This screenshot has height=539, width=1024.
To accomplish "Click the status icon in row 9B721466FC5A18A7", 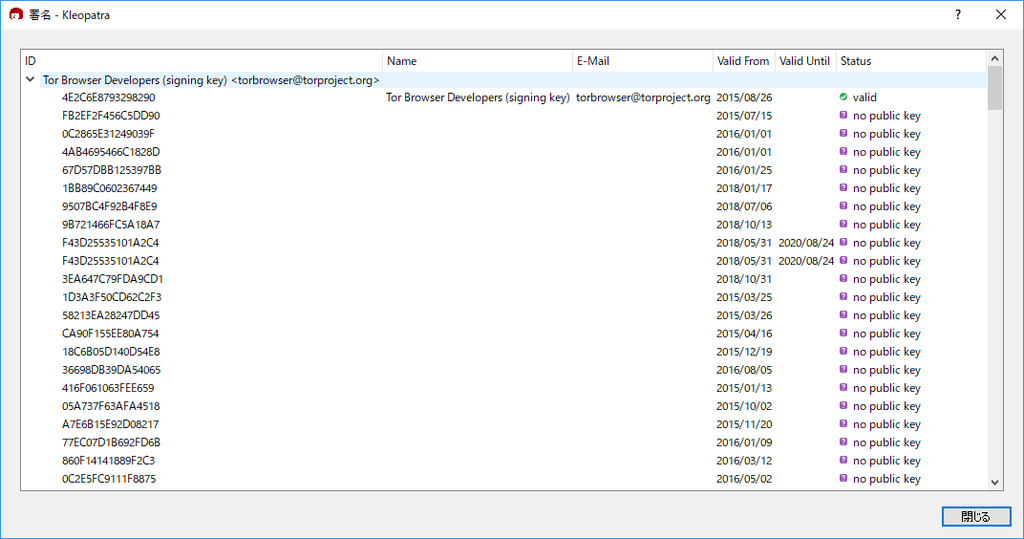I will click(x=843, y=224).
